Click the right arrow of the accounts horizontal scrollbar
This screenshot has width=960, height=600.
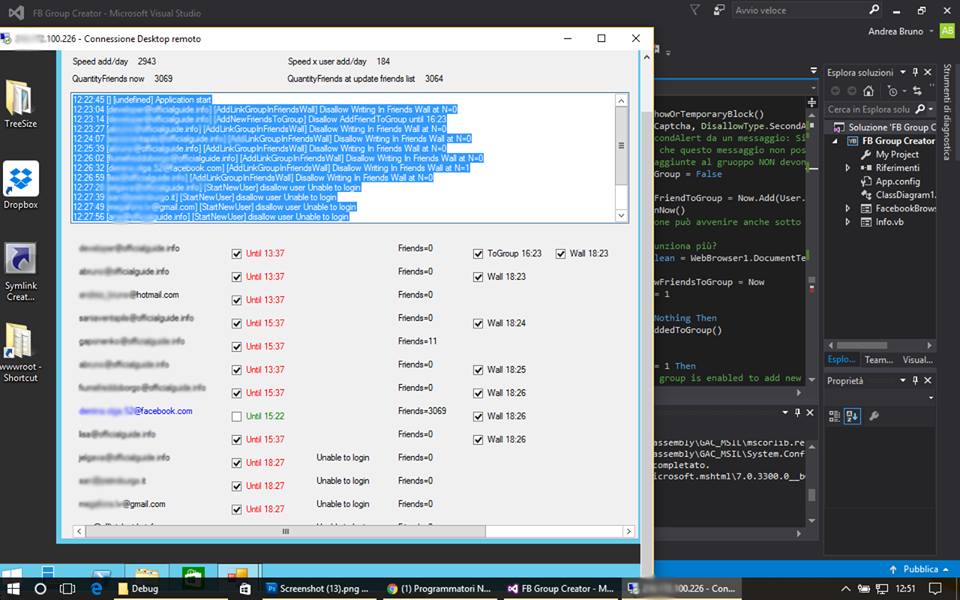[629, 531]
